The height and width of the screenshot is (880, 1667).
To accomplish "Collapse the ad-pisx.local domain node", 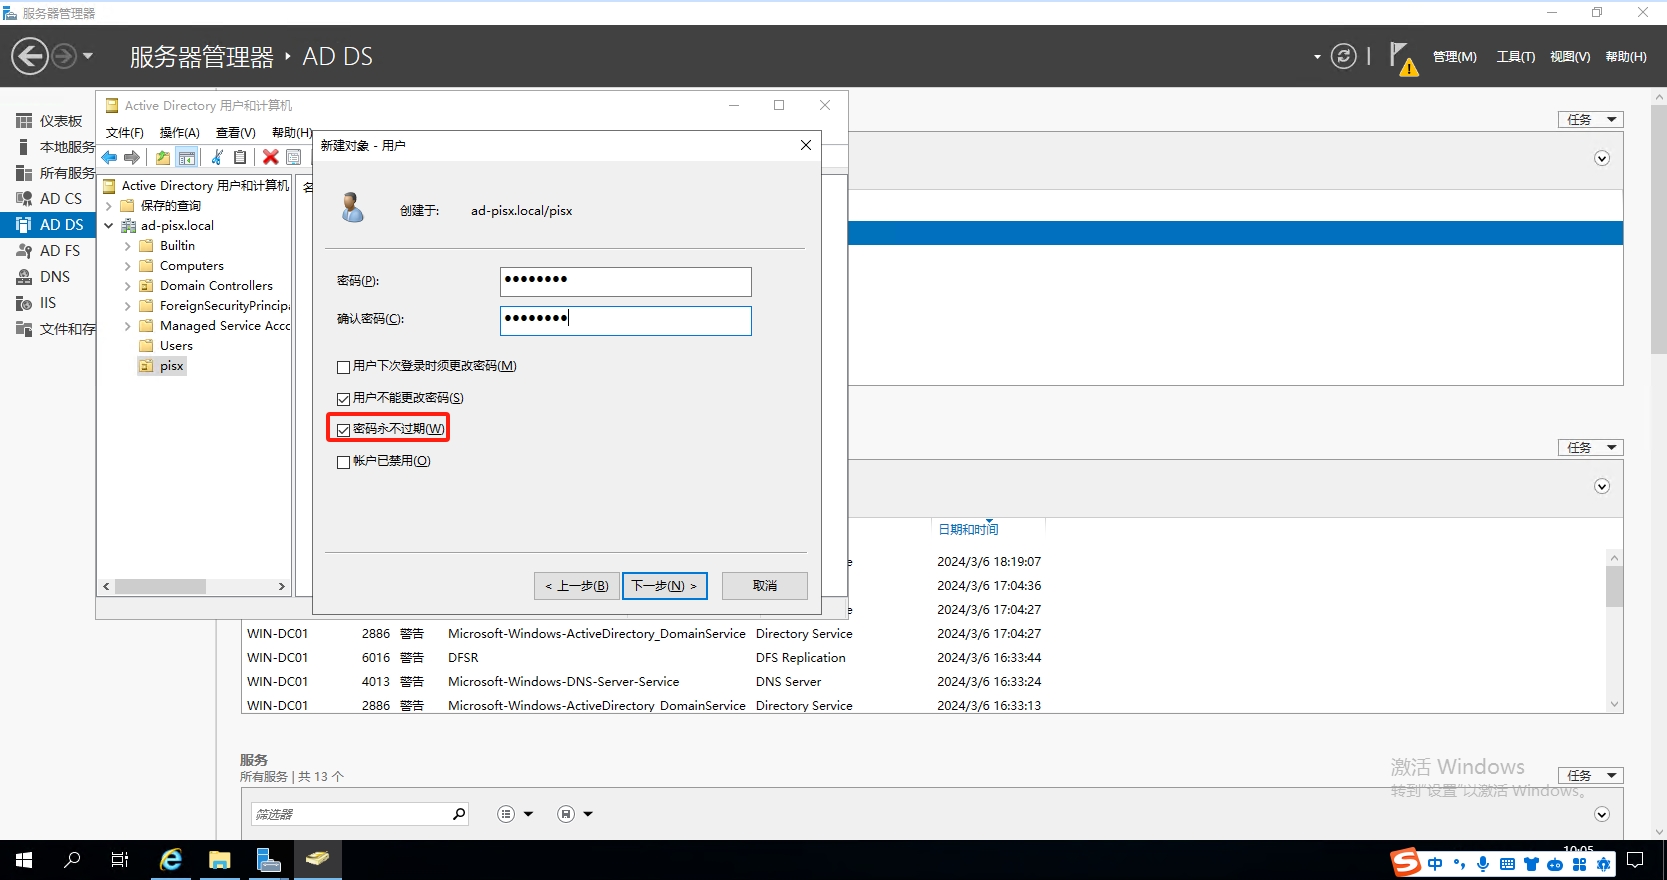I will (x=108, y=226).
